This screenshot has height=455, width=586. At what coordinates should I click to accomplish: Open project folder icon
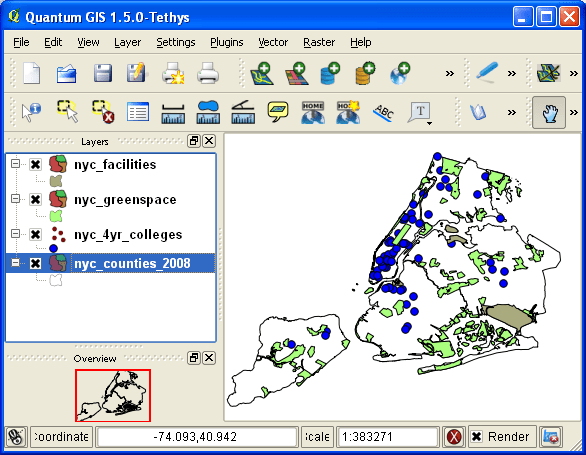[x=67, y=73]
